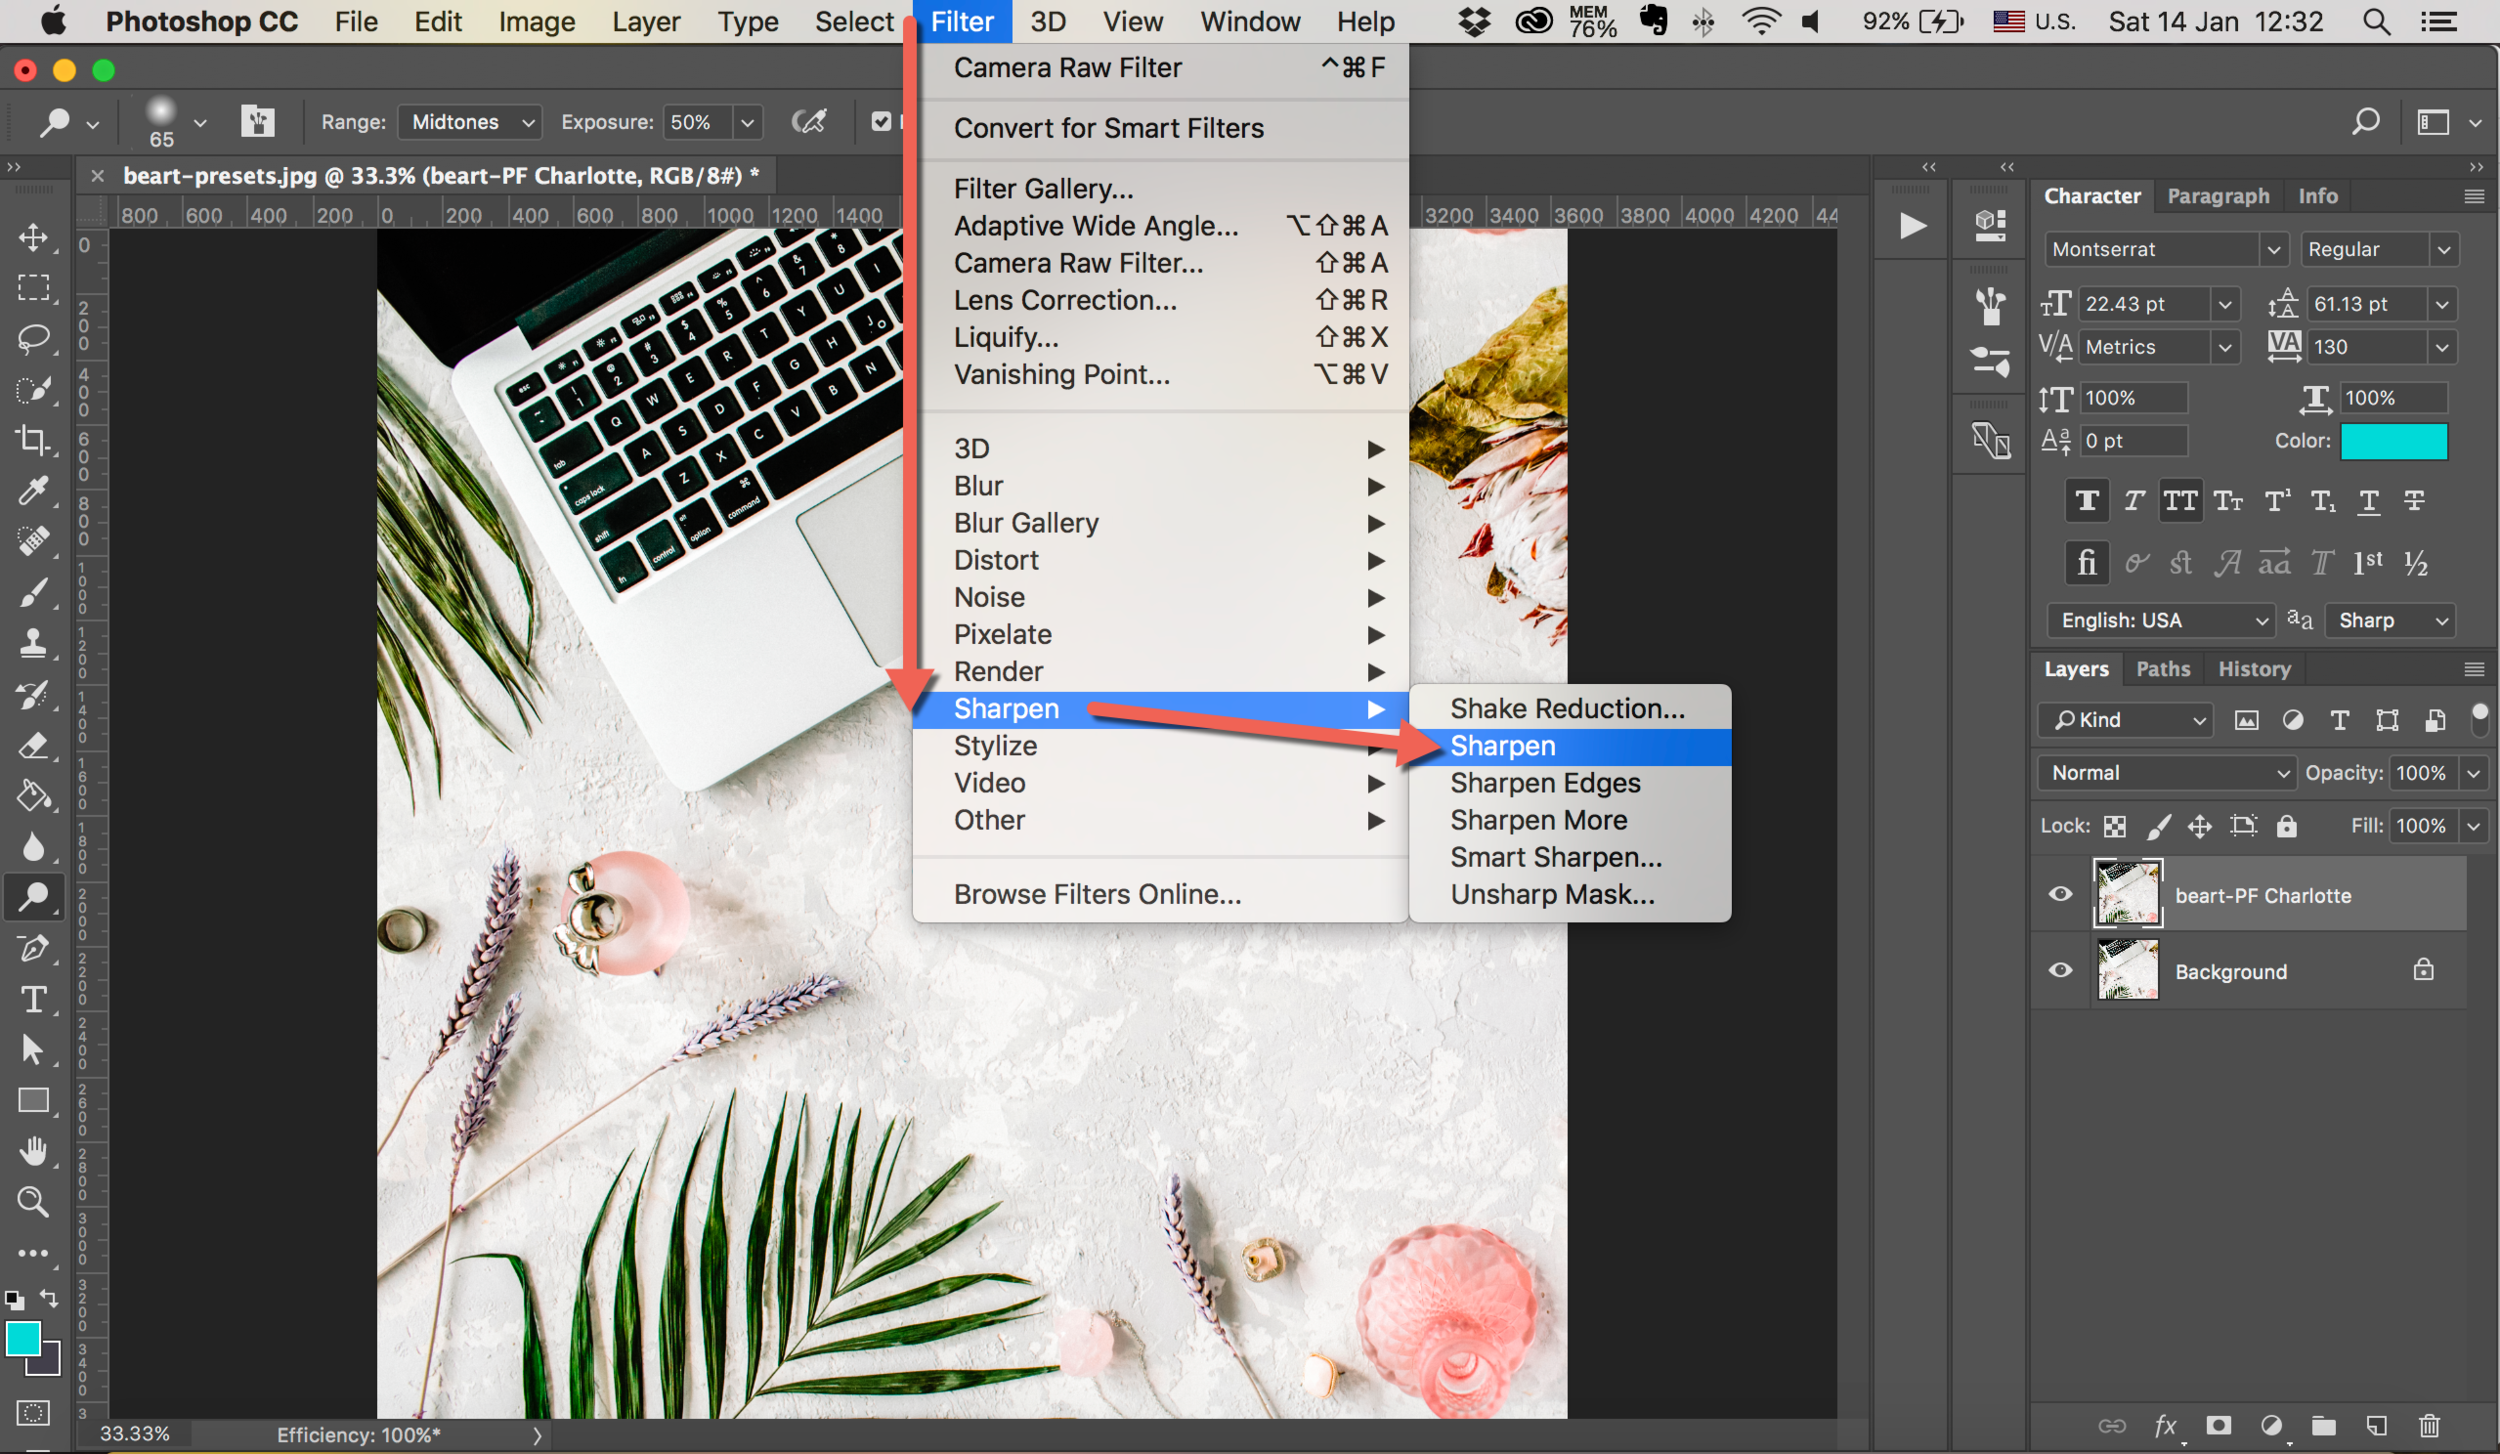2500x1454 pixels.
Task: Create a new layer group folder
Action: pos(2324,1426)
